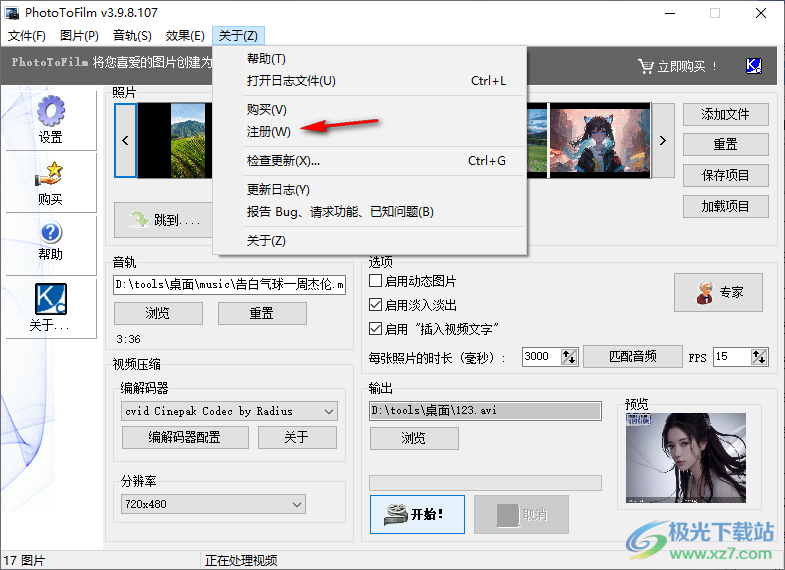This screenshot has width=785, height=570.
Task: Click the Load Project button
Action: tap(725, 207)
